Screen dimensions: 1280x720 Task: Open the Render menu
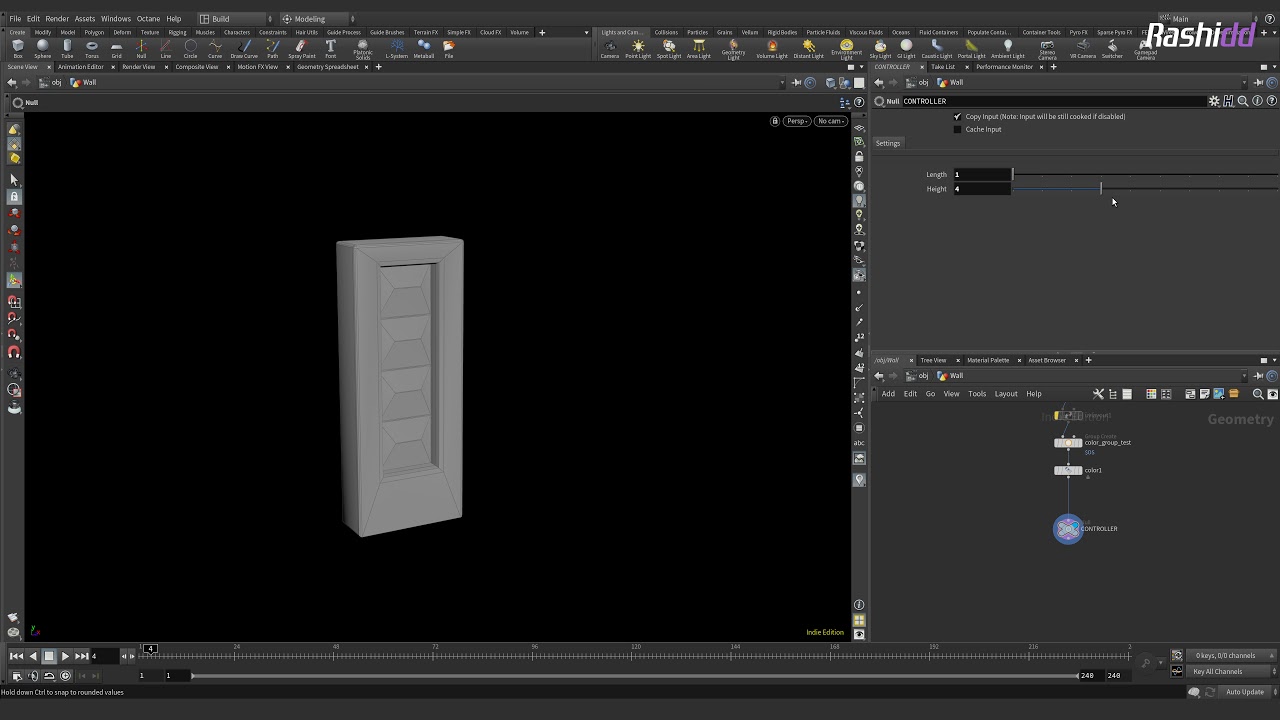(x=57, y=19)
